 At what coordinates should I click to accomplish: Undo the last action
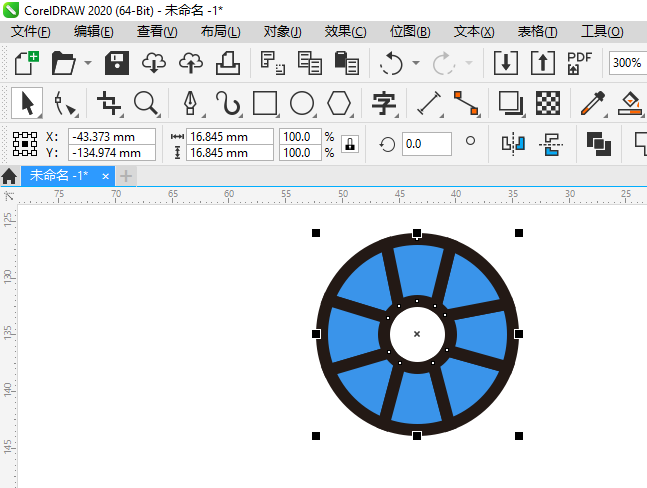click(x=390, y=63)
